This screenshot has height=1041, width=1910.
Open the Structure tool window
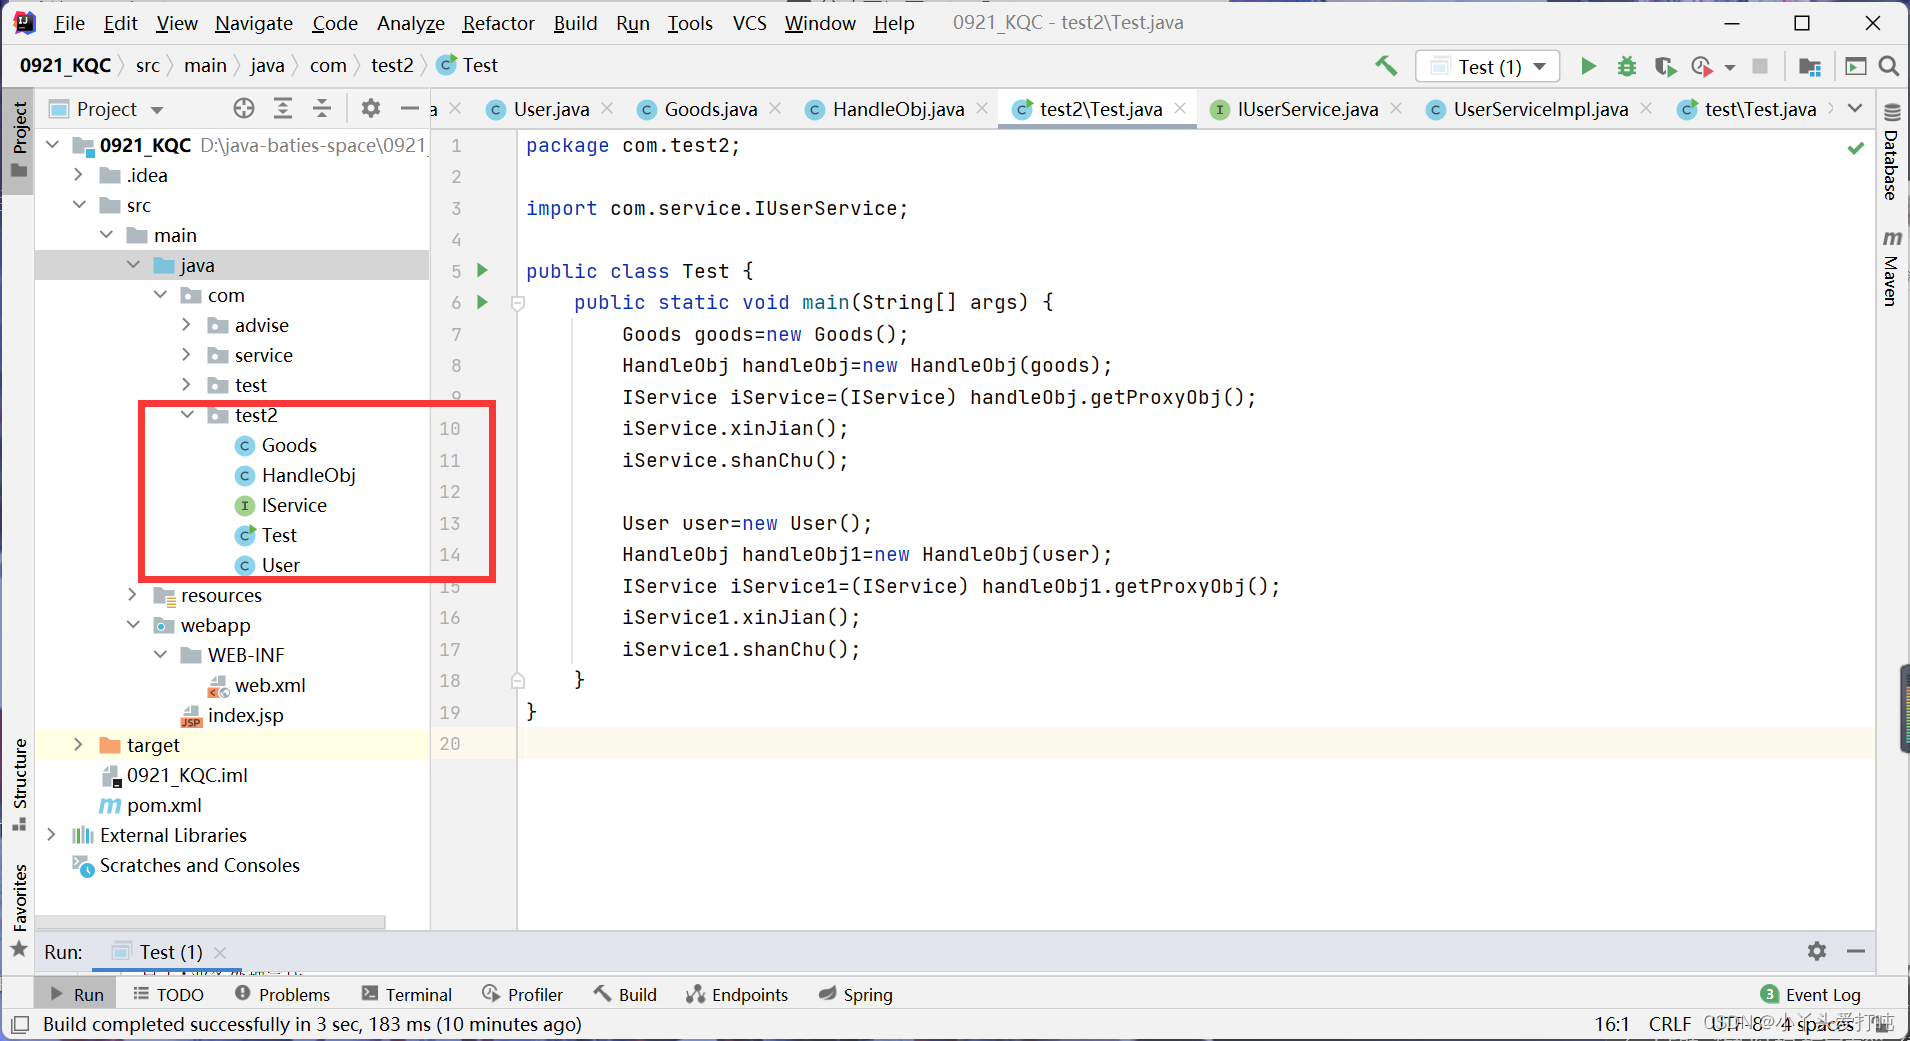[19, 783]
